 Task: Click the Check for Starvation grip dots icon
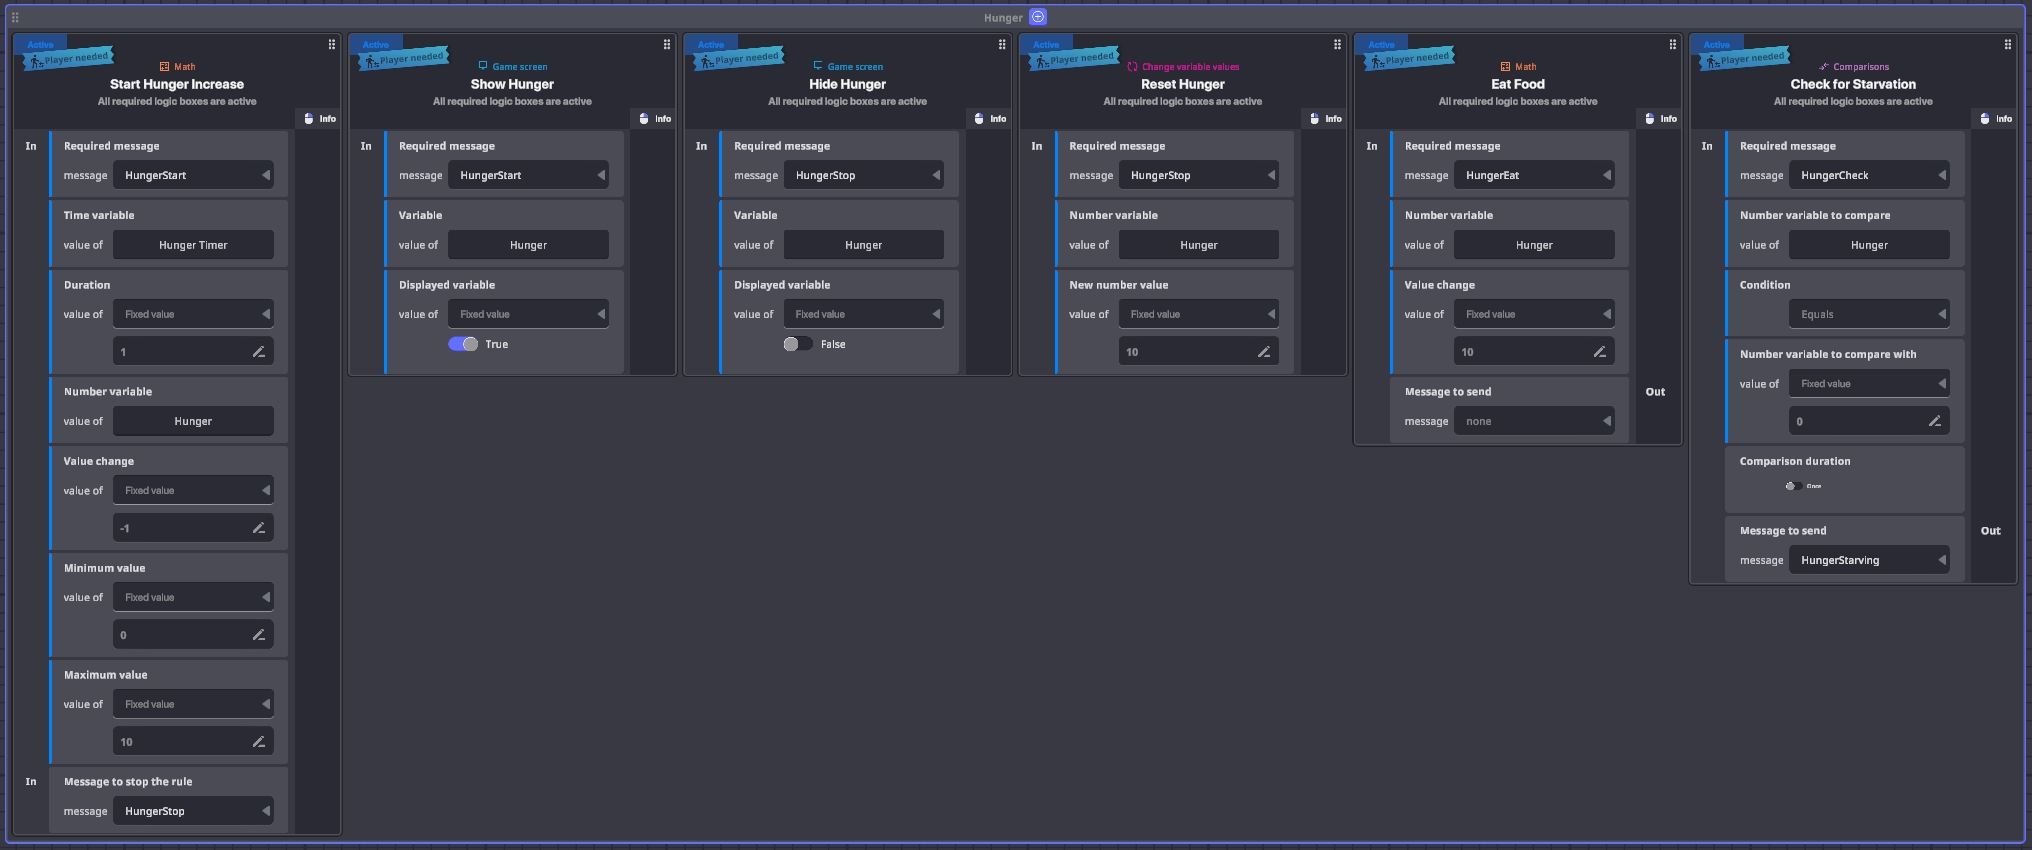[2007, 45]
